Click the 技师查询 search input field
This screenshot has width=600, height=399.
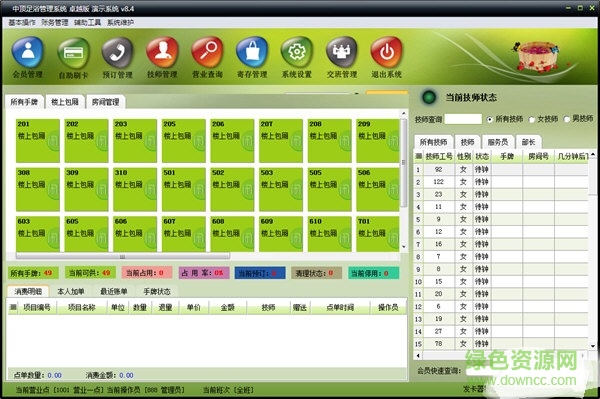463,119
